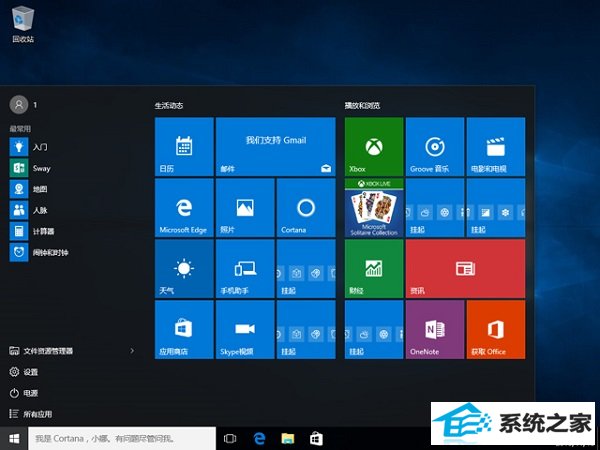Launch Microsoft Edge tile

[184, 208]
